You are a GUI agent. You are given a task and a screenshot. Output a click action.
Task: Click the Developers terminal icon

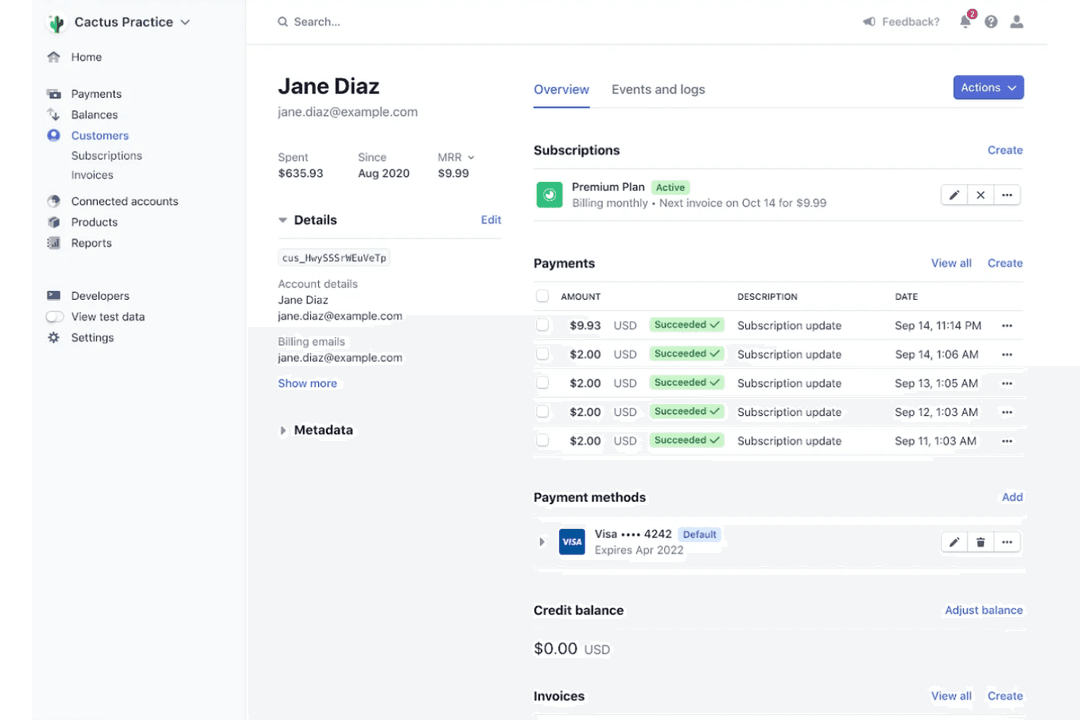(x=54, y=296)
